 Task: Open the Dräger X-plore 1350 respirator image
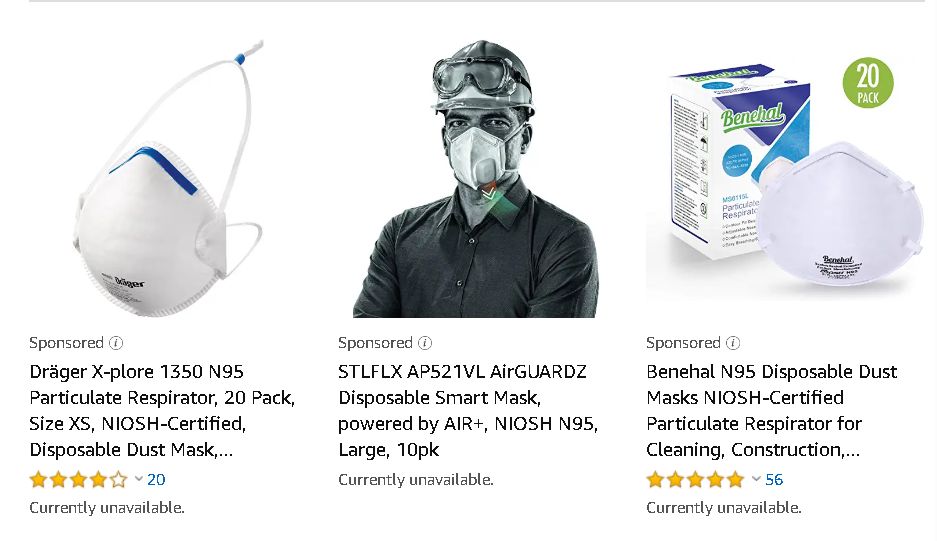point(169,178)
